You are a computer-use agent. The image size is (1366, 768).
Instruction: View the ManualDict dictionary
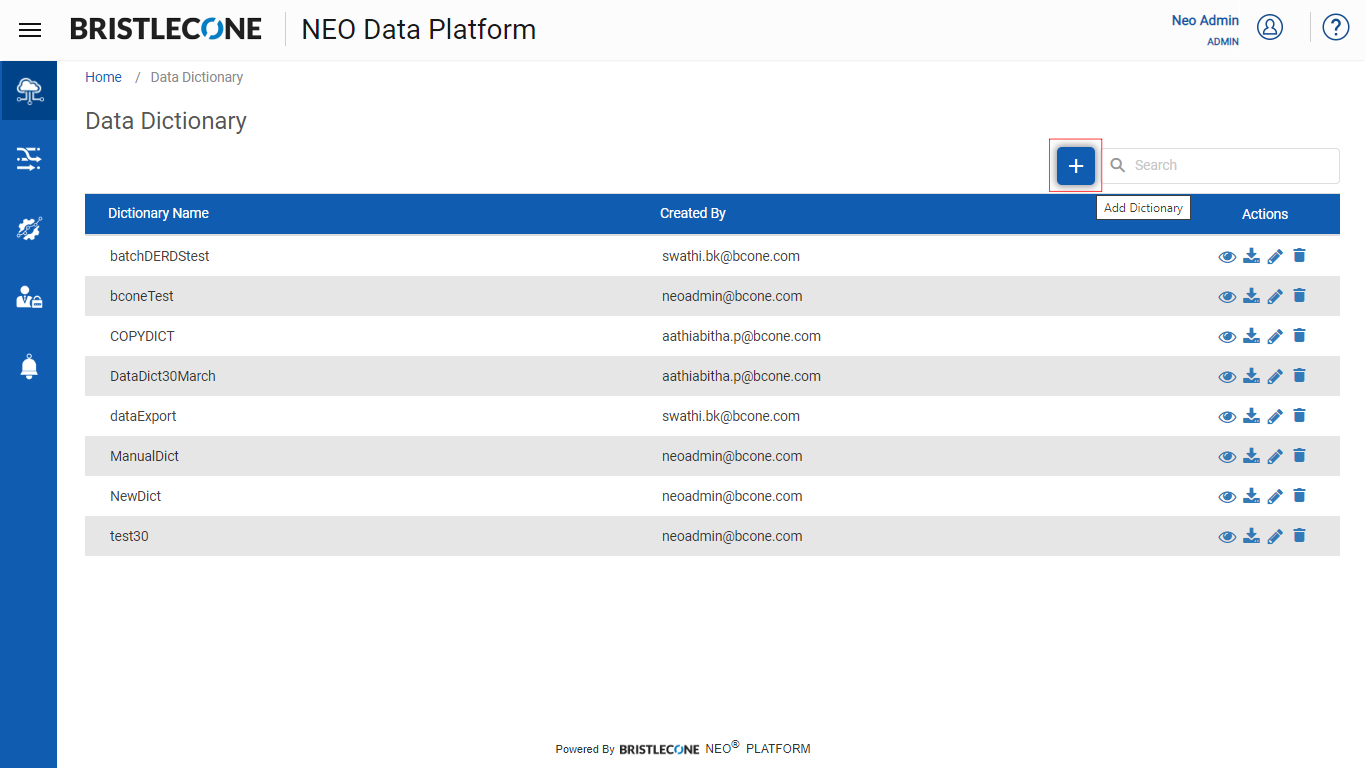(x=1227, y=457)
